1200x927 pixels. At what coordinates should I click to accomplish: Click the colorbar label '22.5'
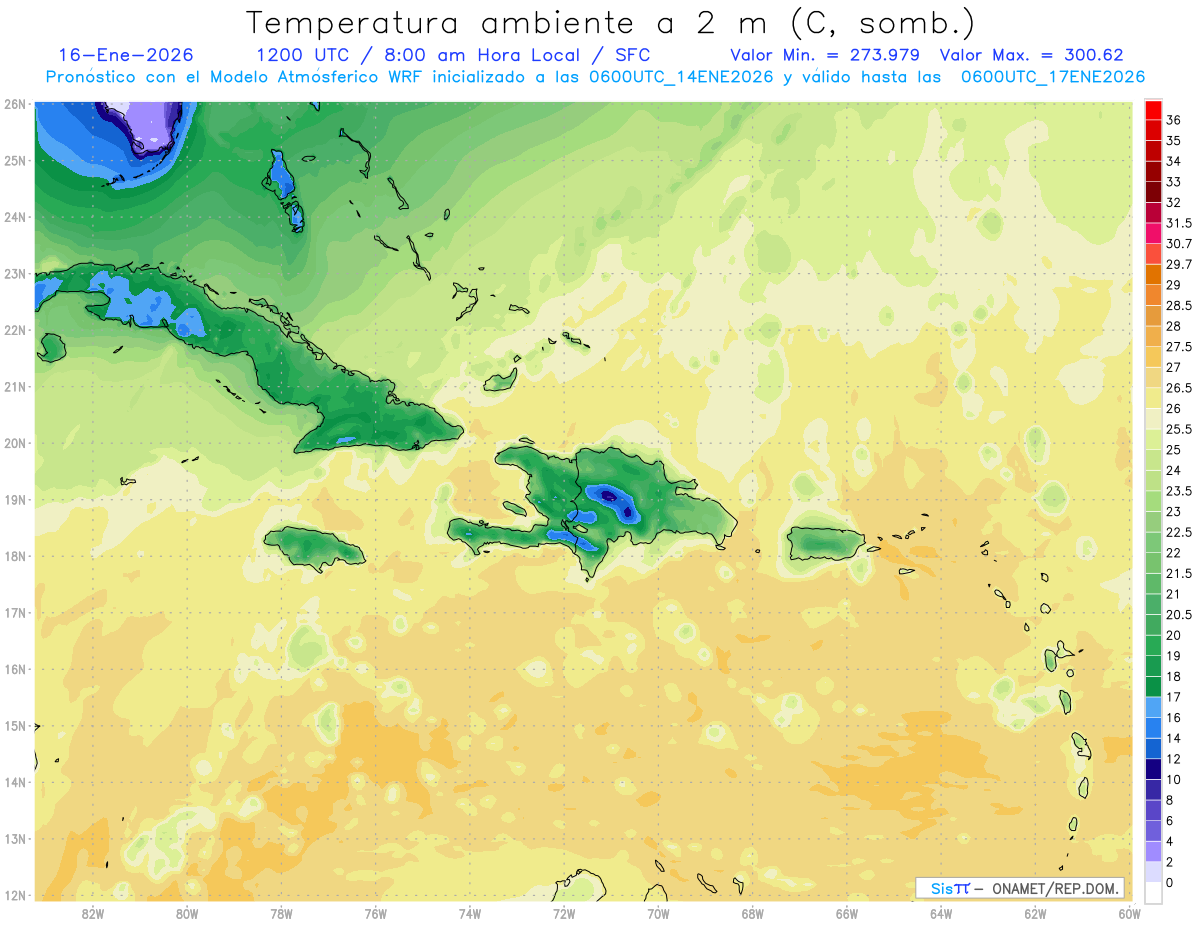point(1179,532)
